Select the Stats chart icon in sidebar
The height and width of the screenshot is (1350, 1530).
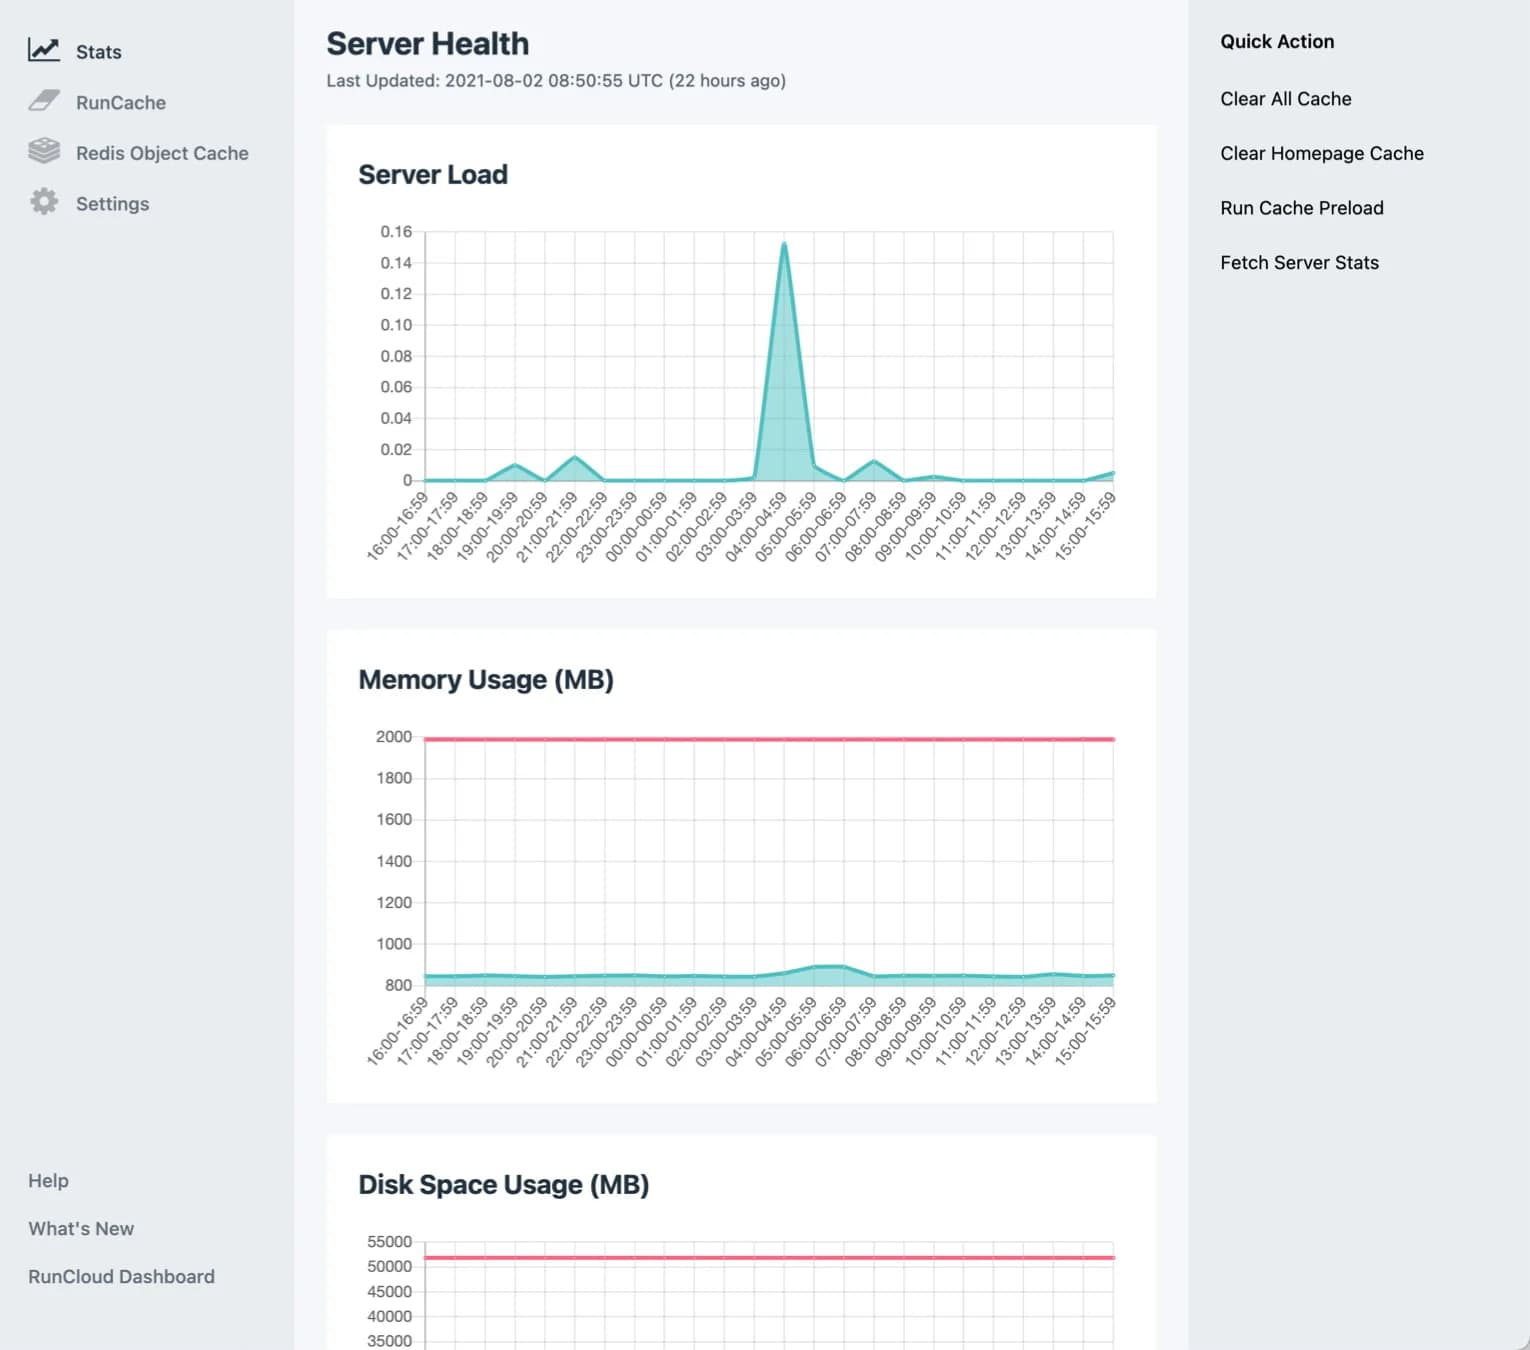[x=44, y=50]
